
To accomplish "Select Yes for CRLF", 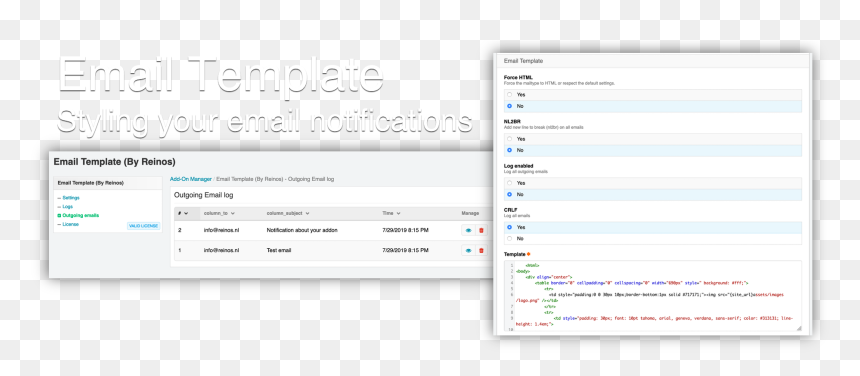I will click(510, 227).
